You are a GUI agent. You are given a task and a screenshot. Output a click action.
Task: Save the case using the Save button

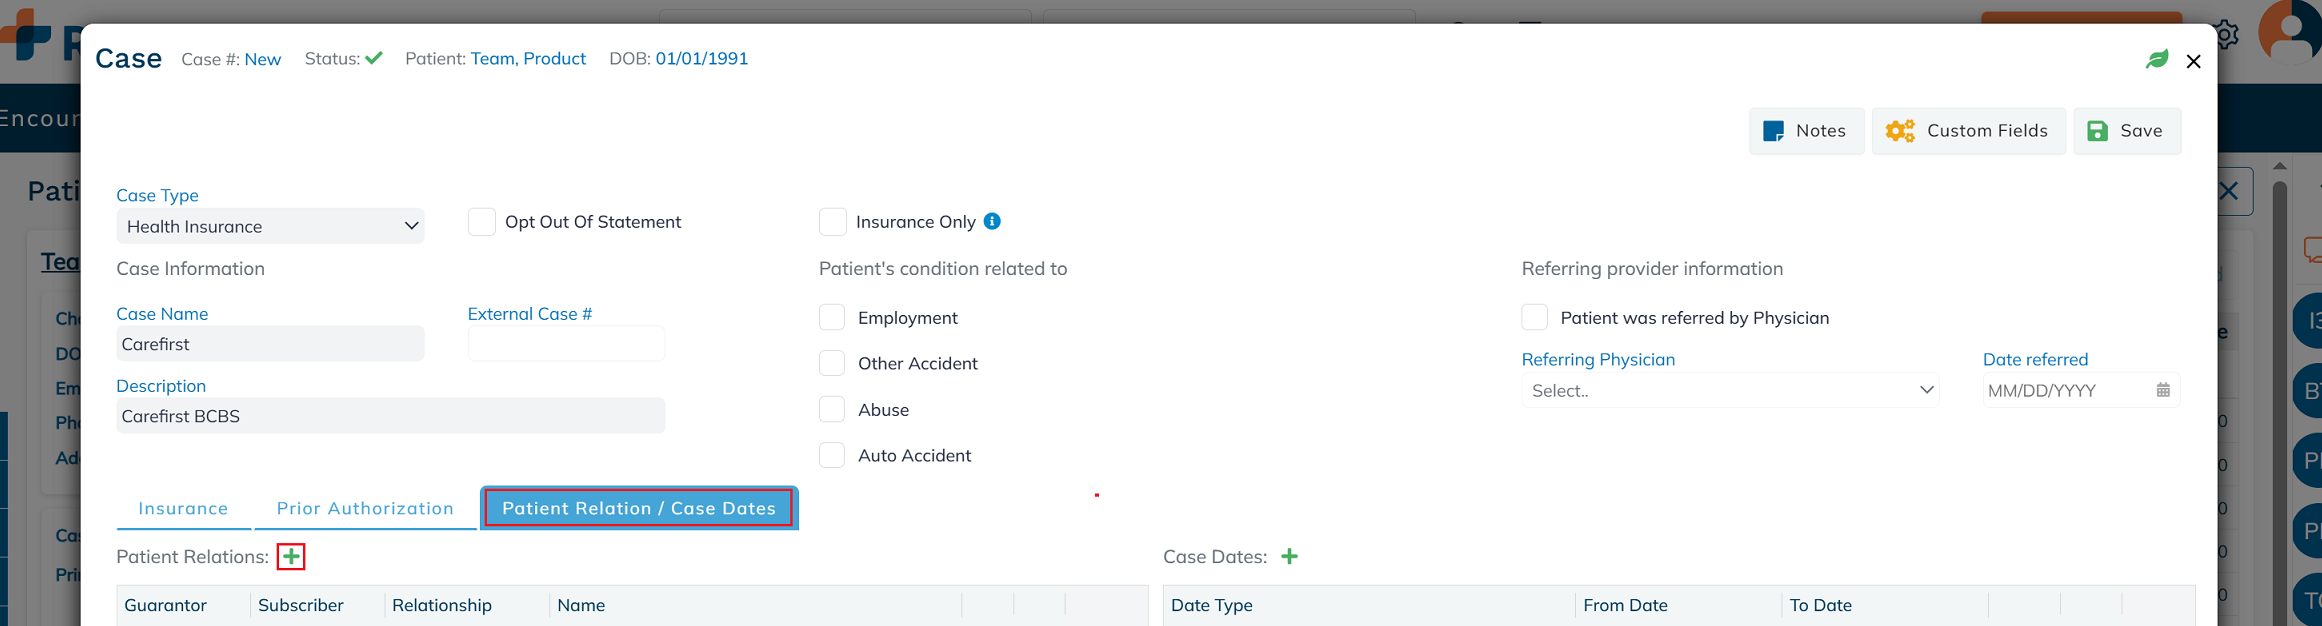[2126, 131]
